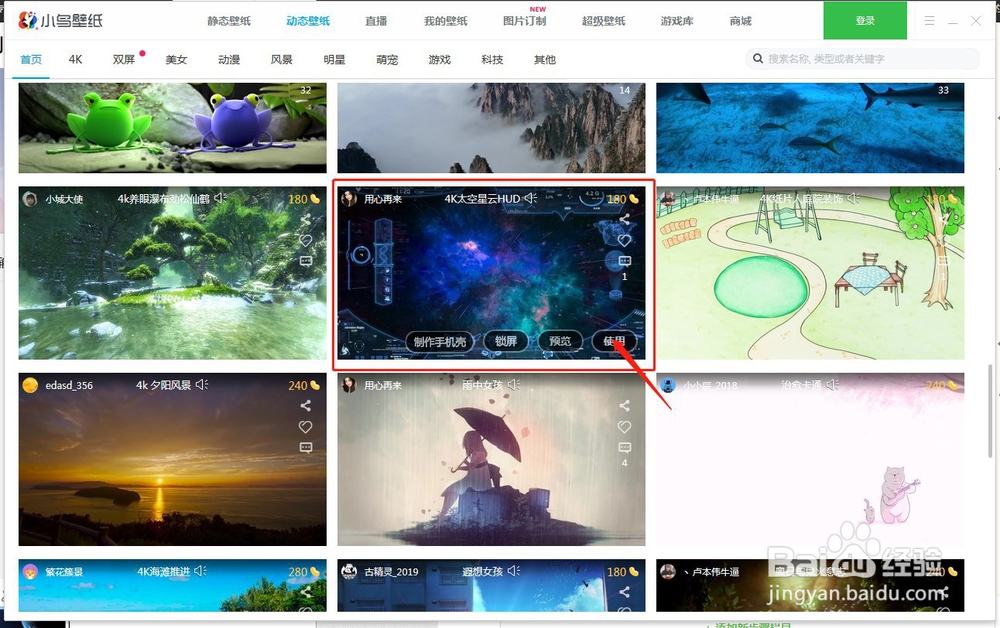The height and width of the screenshot is (628, 1000).
Task: Select the 双屏 category
Action: point(124,59)
